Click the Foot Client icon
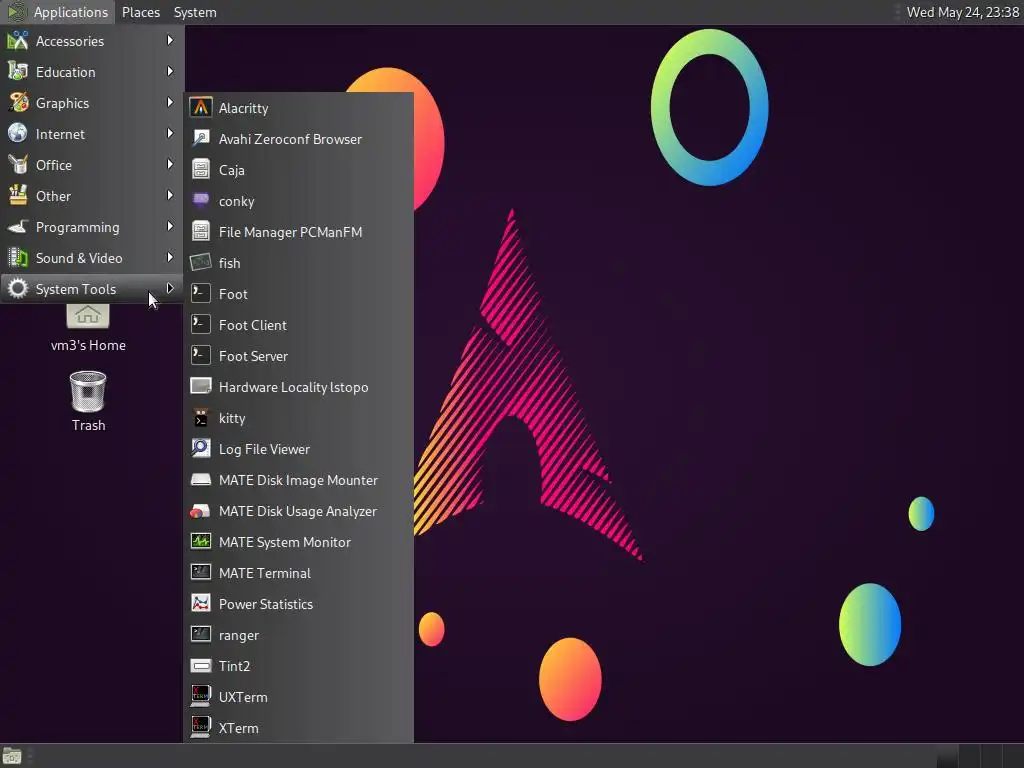This screenshot has height=768, width=1024. 200,324
